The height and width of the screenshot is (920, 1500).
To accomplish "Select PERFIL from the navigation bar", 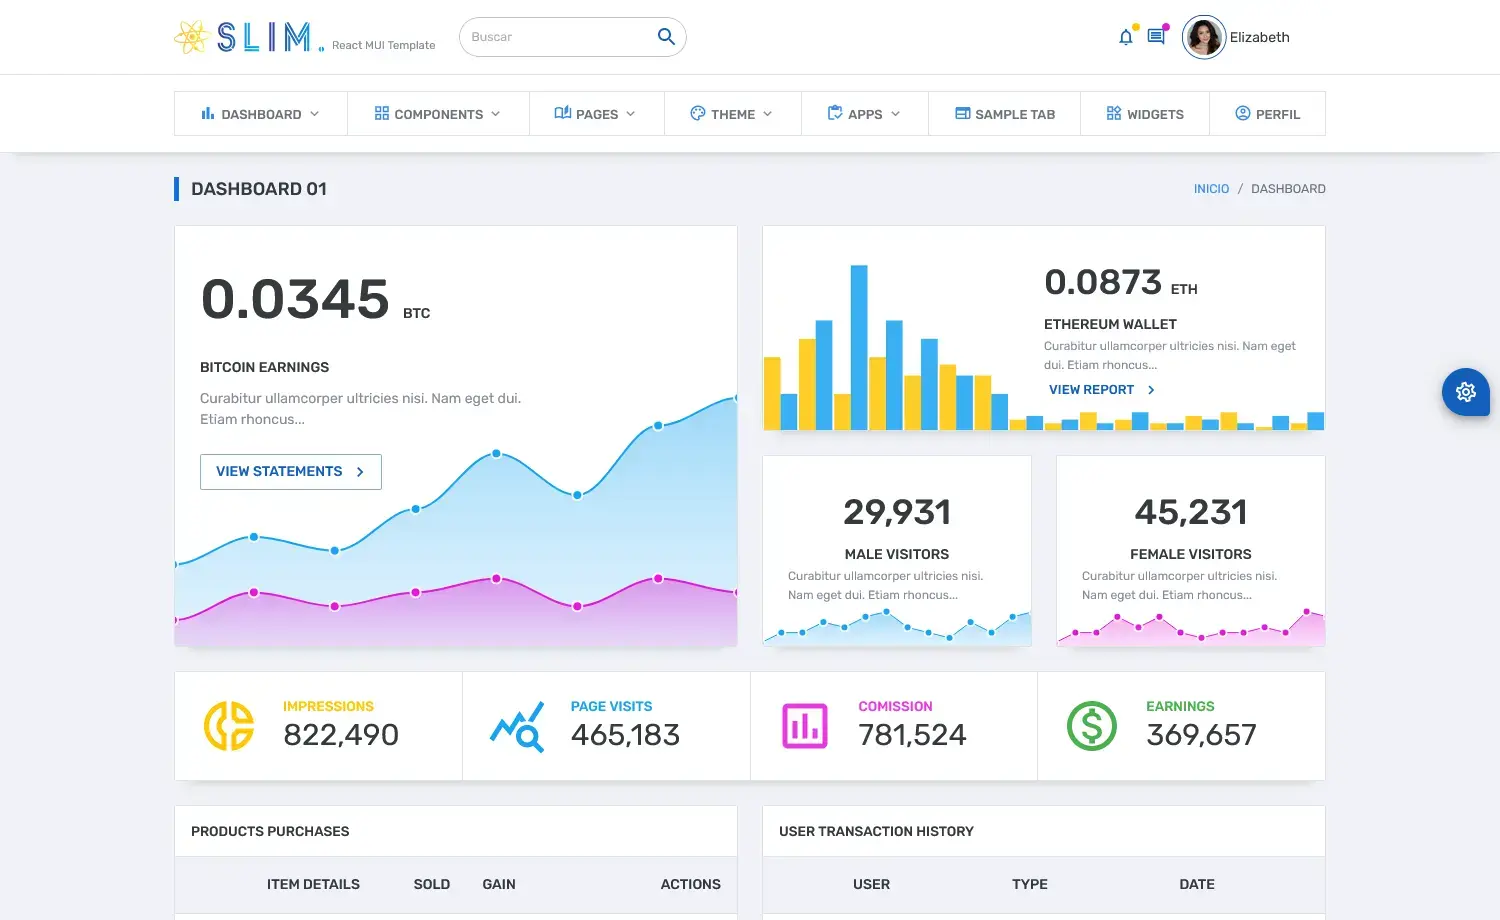I will [1267, 113].
